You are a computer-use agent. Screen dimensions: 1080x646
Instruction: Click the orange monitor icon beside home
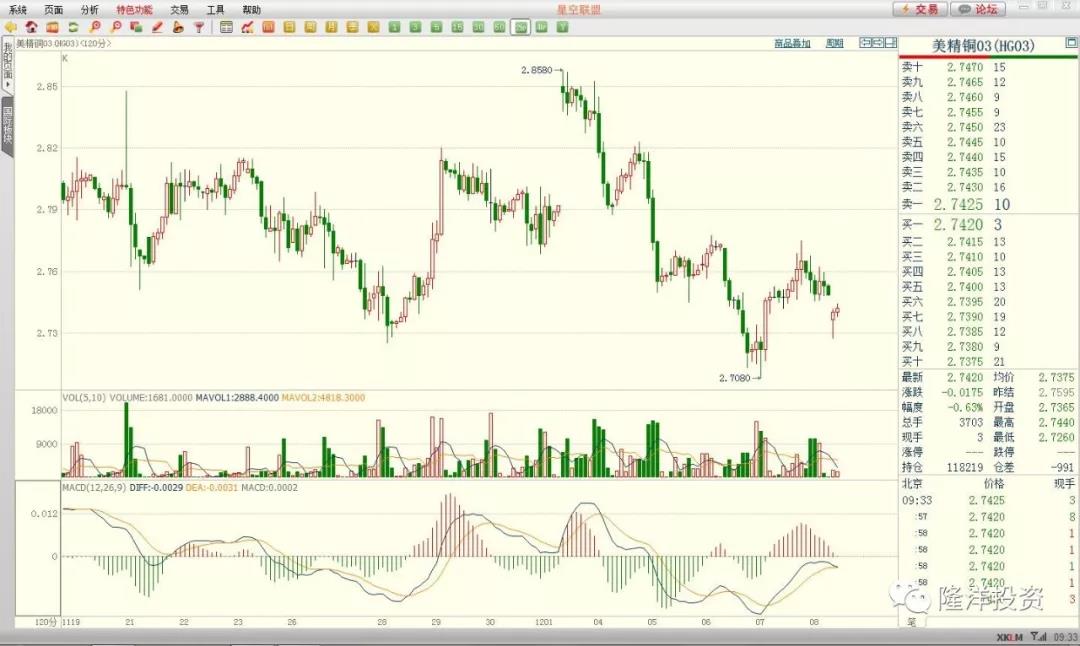pos(52,28)
